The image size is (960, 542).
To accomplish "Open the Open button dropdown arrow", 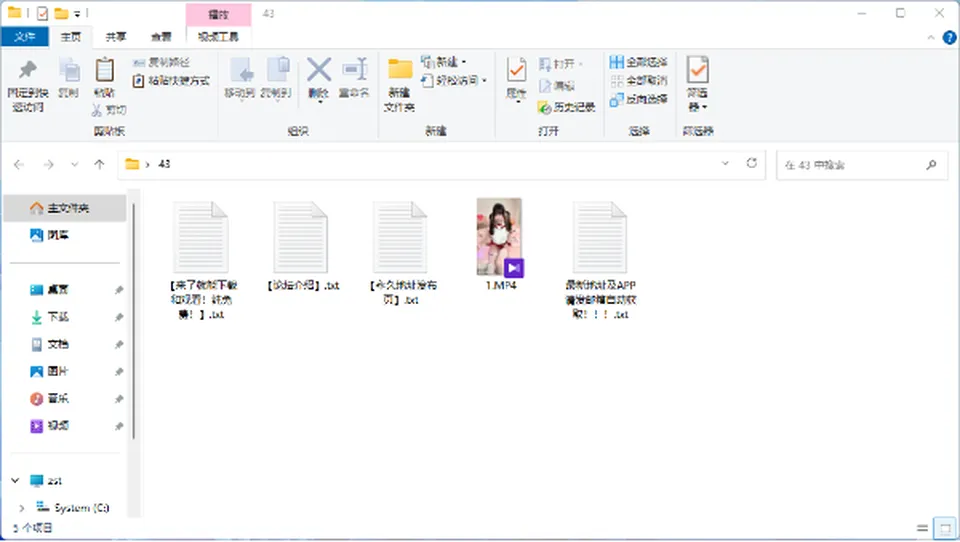I will (x=580, y=64).
